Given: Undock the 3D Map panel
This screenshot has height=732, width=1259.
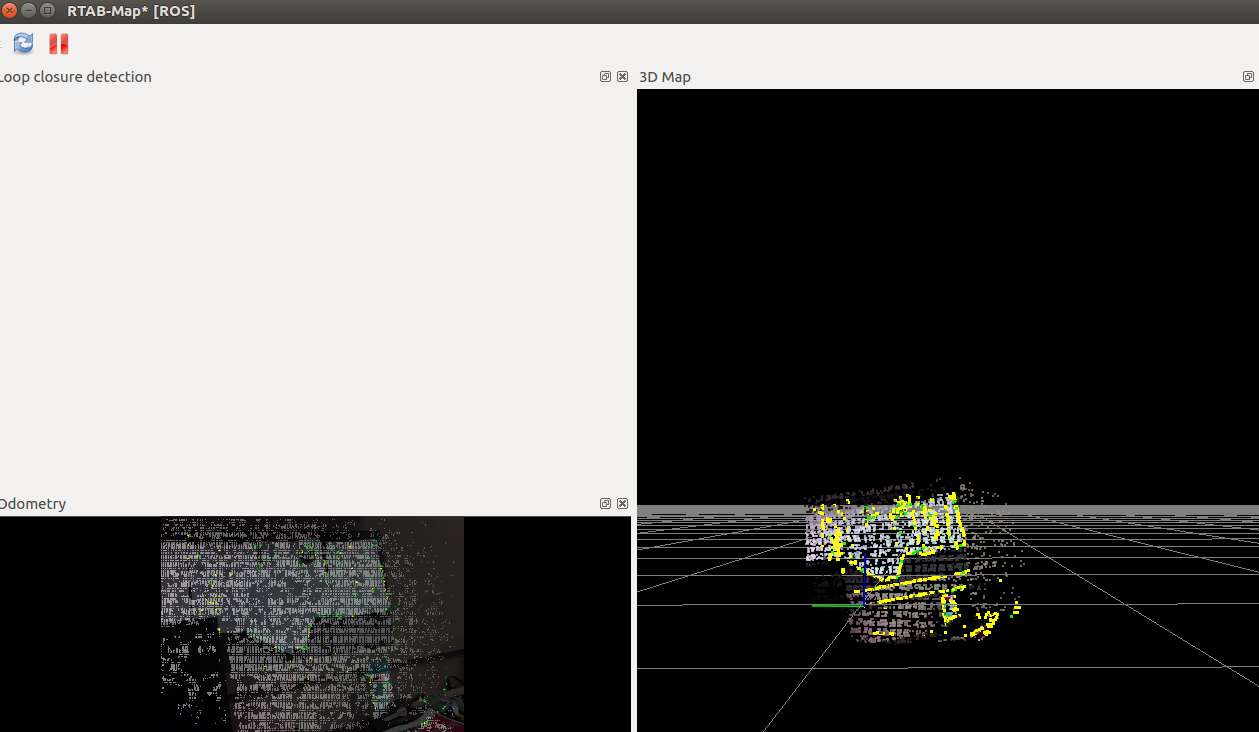Looking at the screenshot, I should coord(1247,76).
